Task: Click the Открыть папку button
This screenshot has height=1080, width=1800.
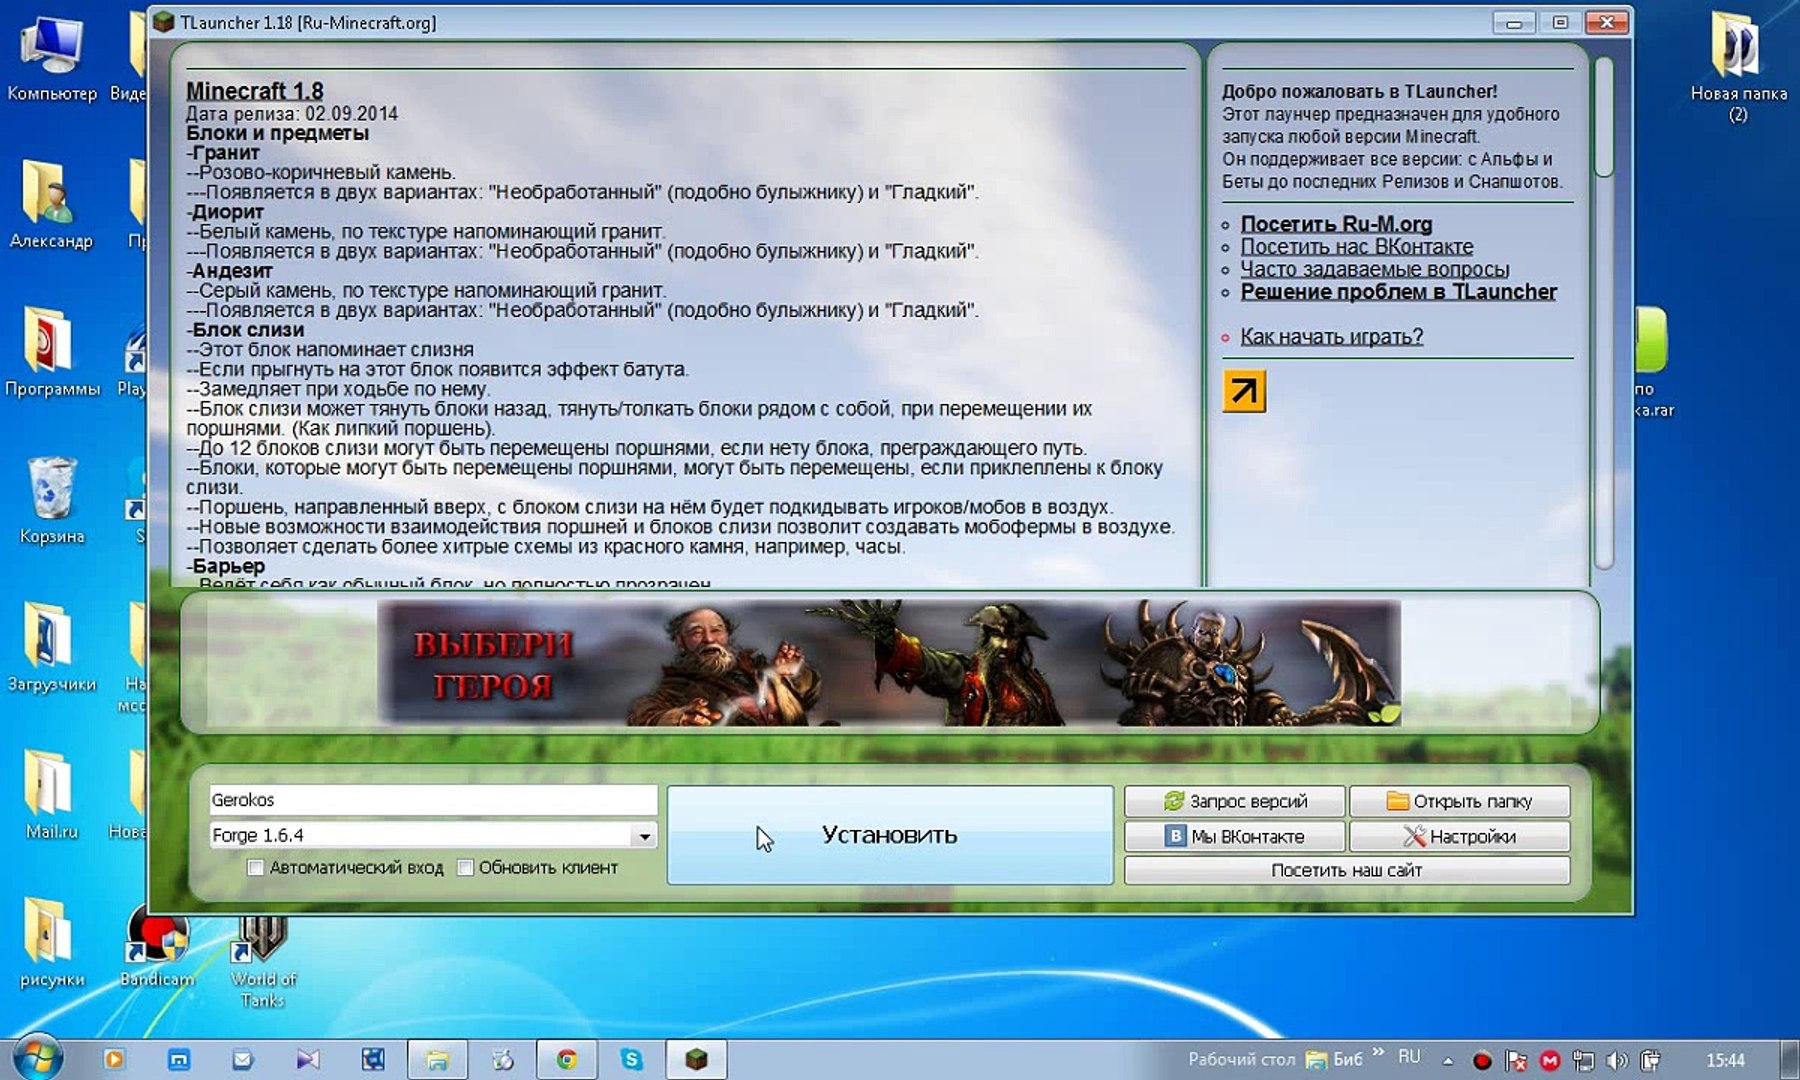Action: 1459,801
